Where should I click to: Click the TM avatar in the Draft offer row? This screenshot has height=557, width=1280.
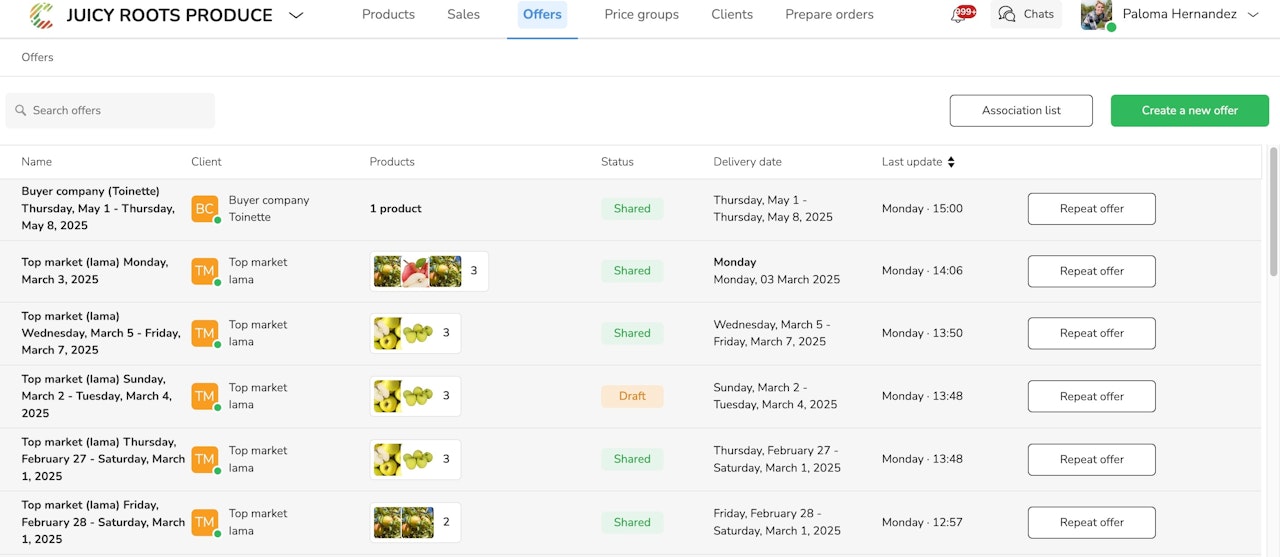coord(204,396)
